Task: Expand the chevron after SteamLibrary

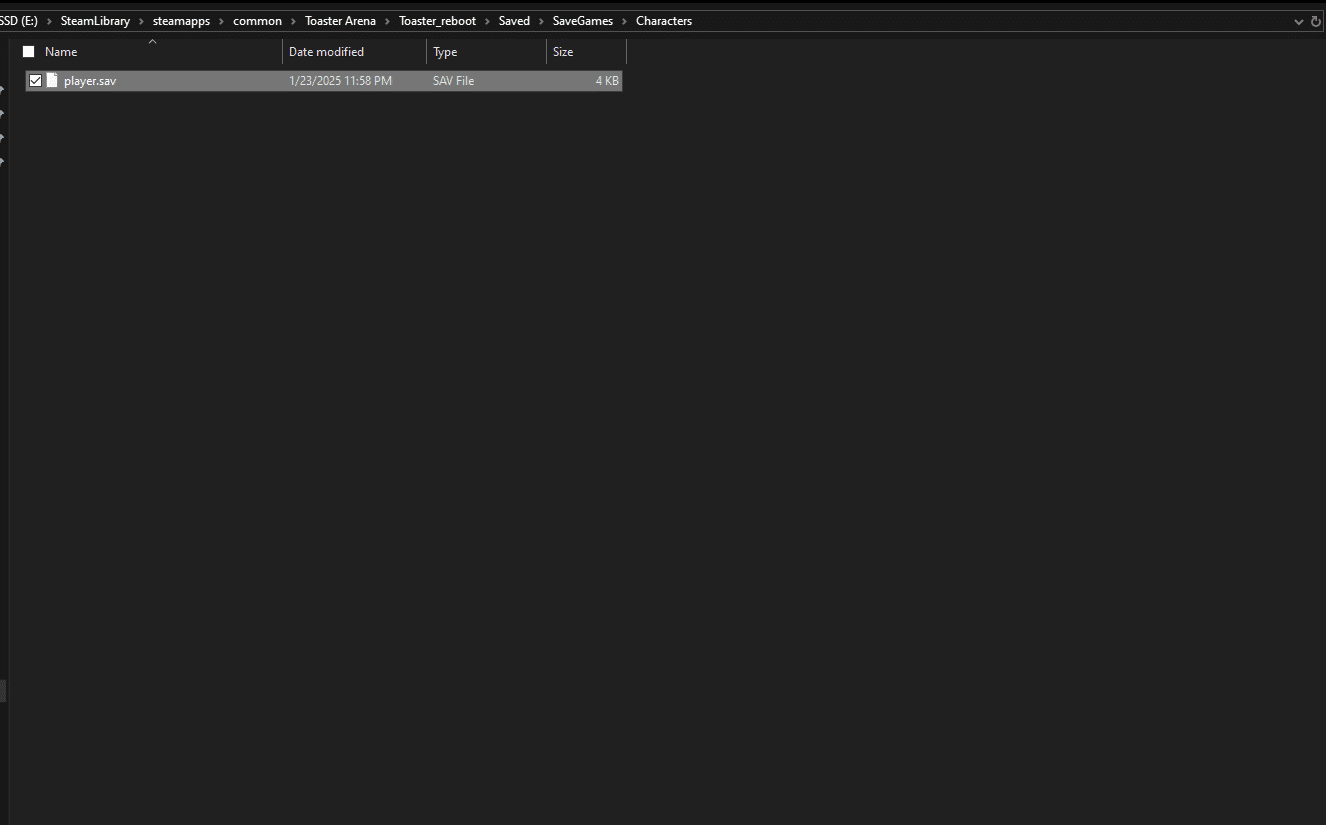Action: pyautogui.click(x=141, y=21)
